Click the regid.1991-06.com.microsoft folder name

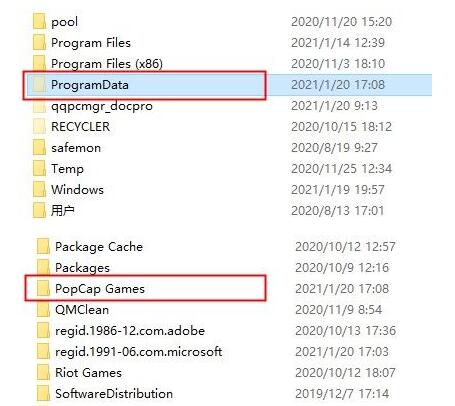pyautogui.click(x=138, y=352)
